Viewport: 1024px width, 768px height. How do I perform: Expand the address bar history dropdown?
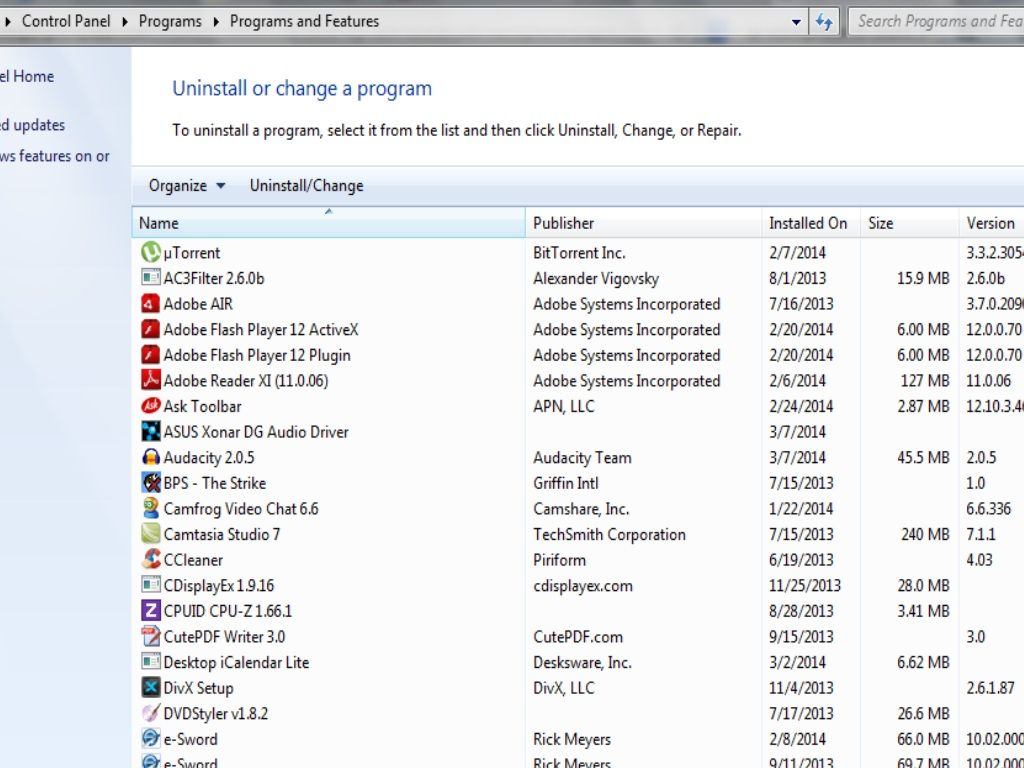796,21
